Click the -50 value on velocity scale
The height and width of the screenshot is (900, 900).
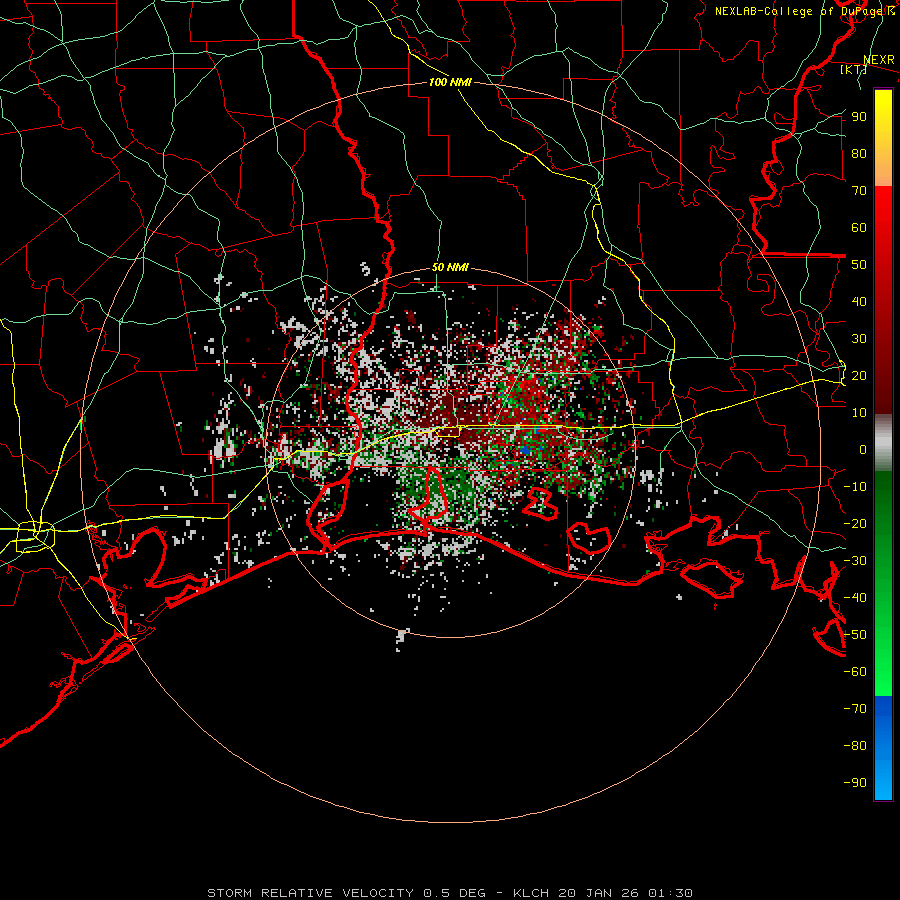coord(855,635)
